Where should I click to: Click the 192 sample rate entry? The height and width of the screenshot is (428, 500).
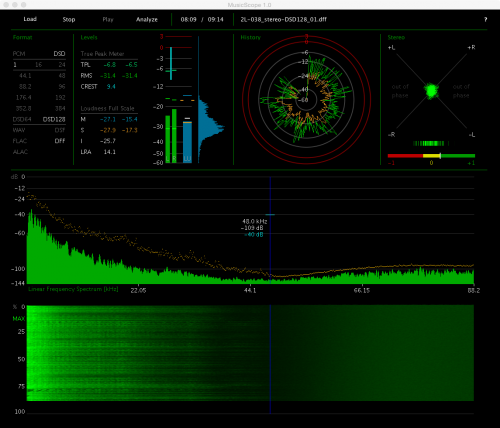[60, 98]
